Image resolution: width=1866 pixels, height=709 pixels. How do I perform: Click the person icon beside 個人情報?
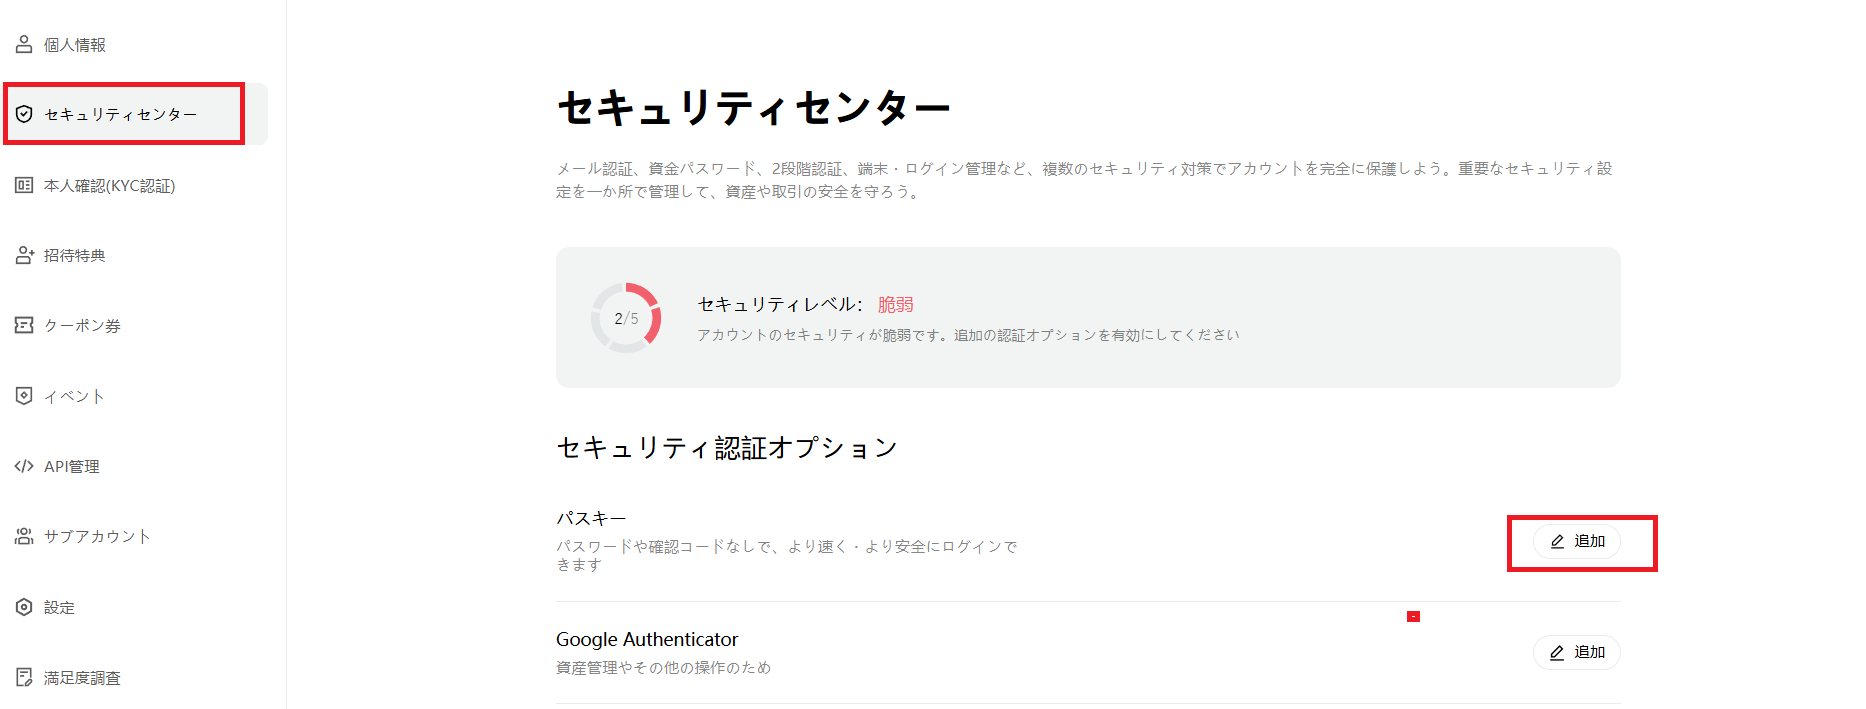point(24,44)
